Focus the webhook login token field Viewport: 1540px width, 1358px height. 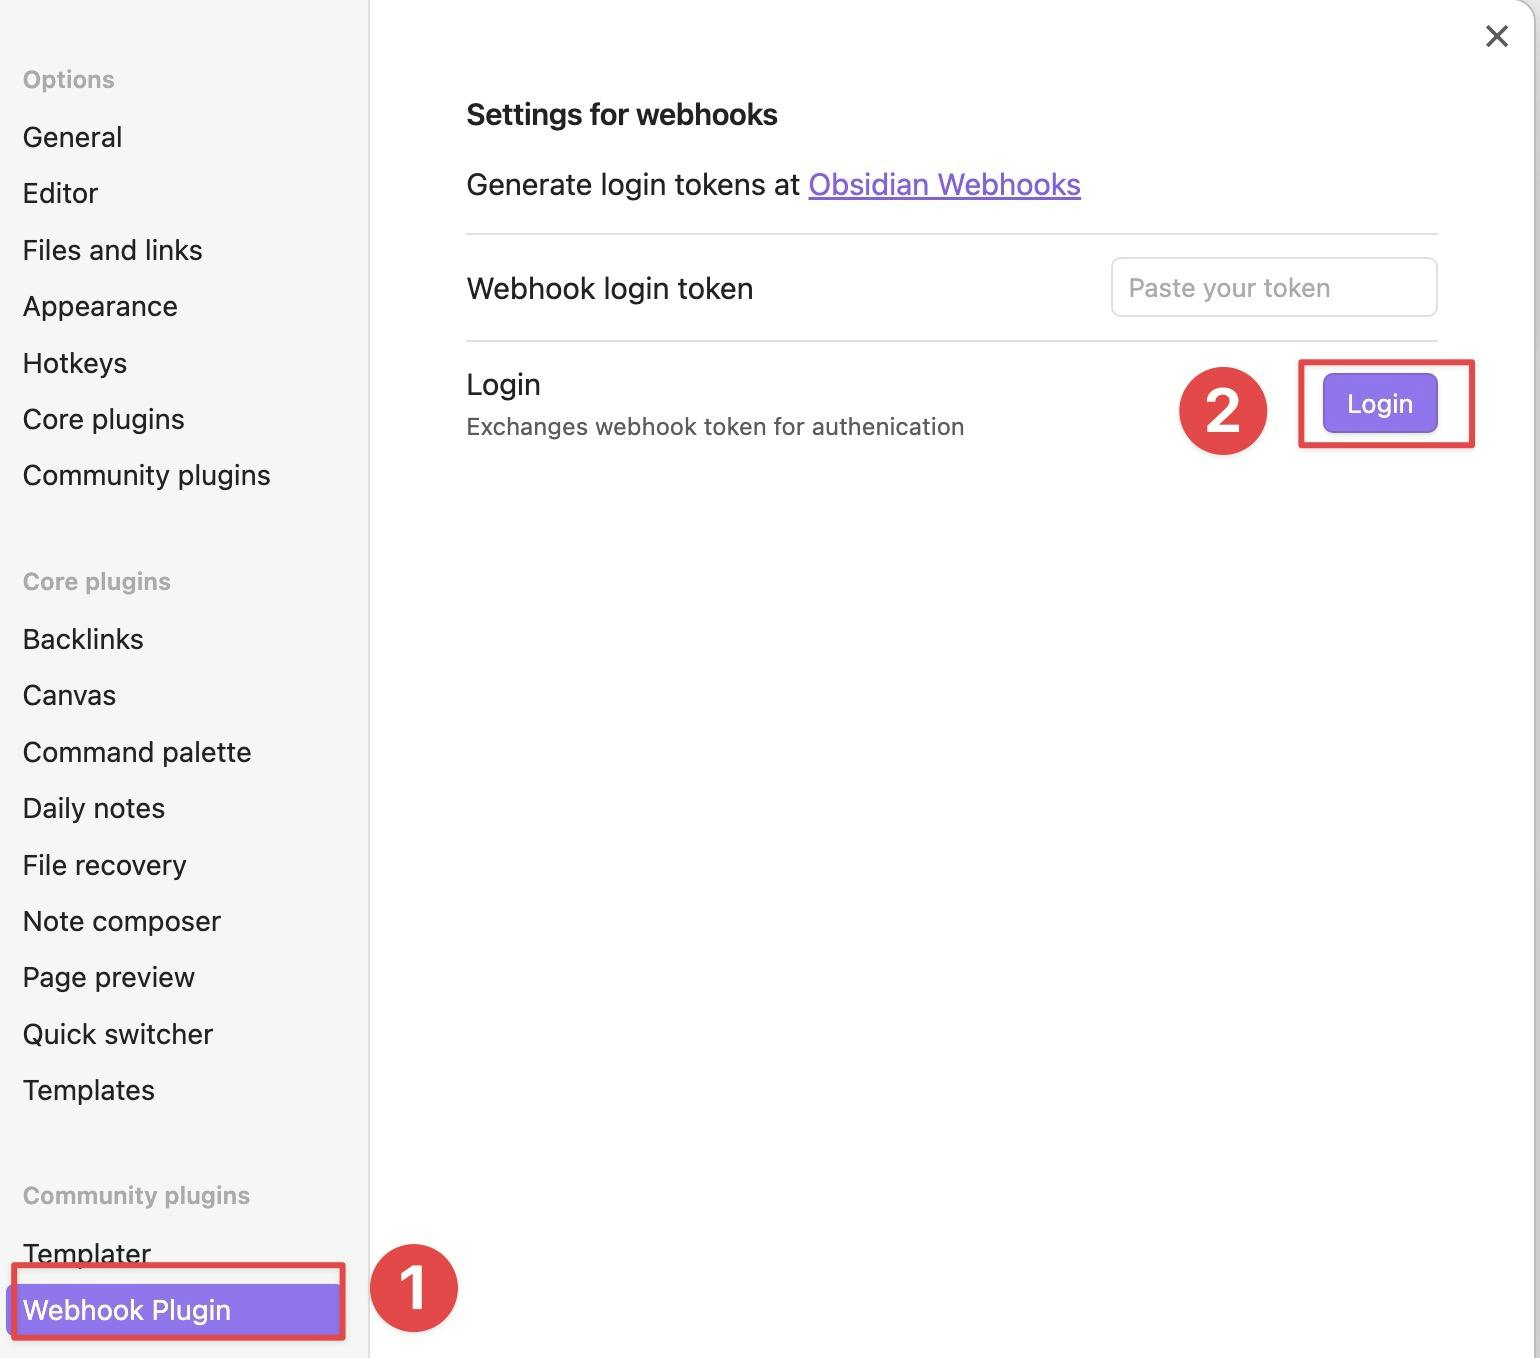coord(1273,288)
